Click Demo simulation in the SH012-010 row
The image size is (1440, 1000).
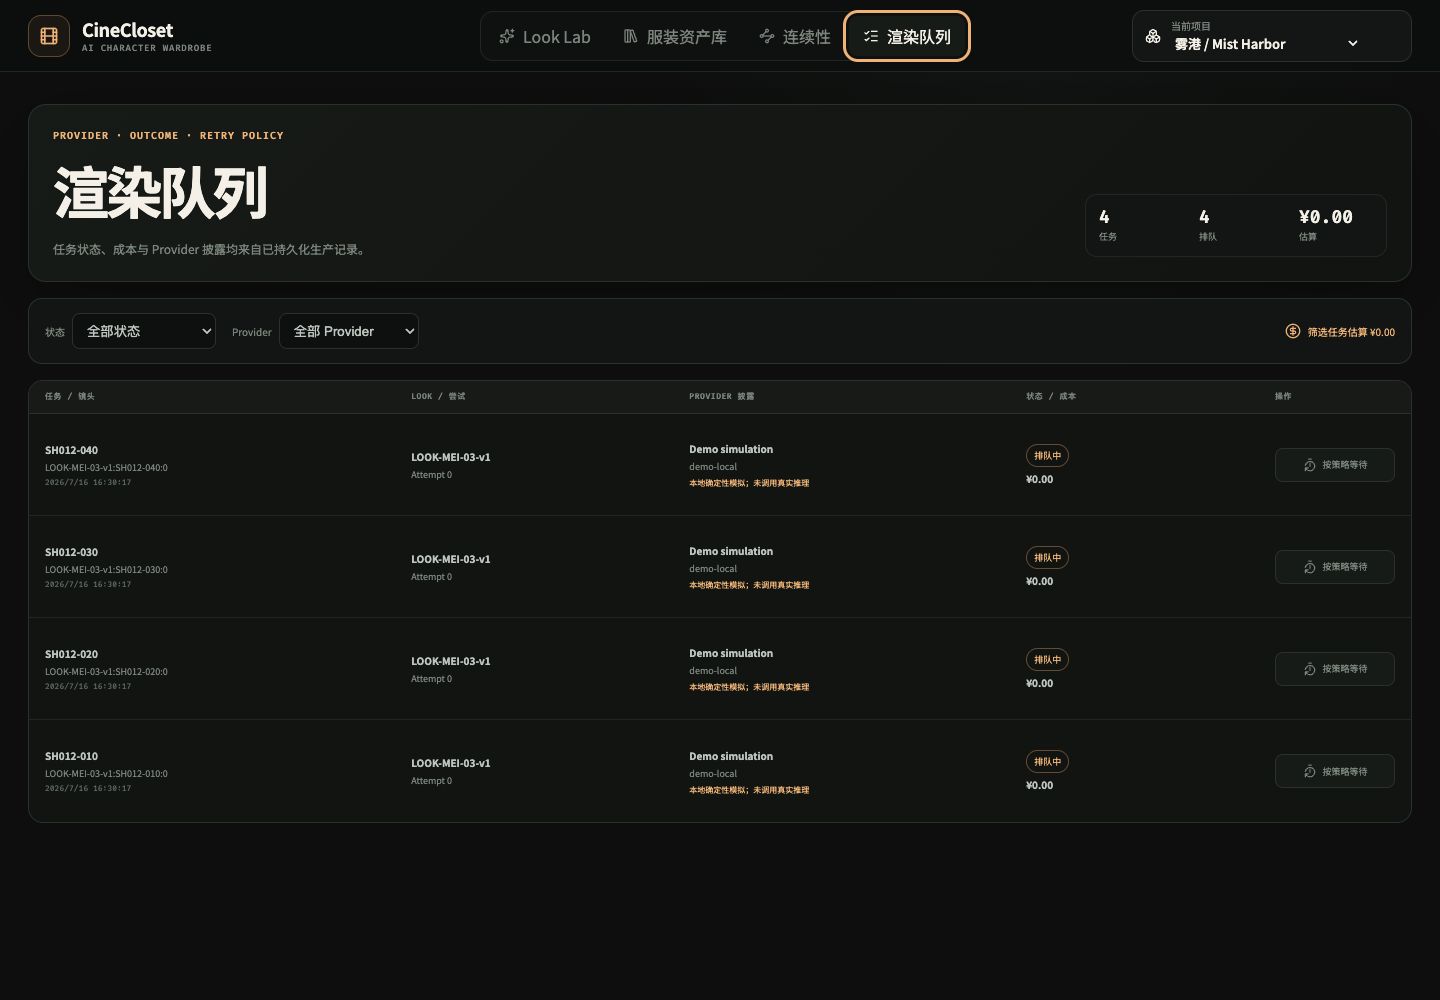click(x=731, y=756)
